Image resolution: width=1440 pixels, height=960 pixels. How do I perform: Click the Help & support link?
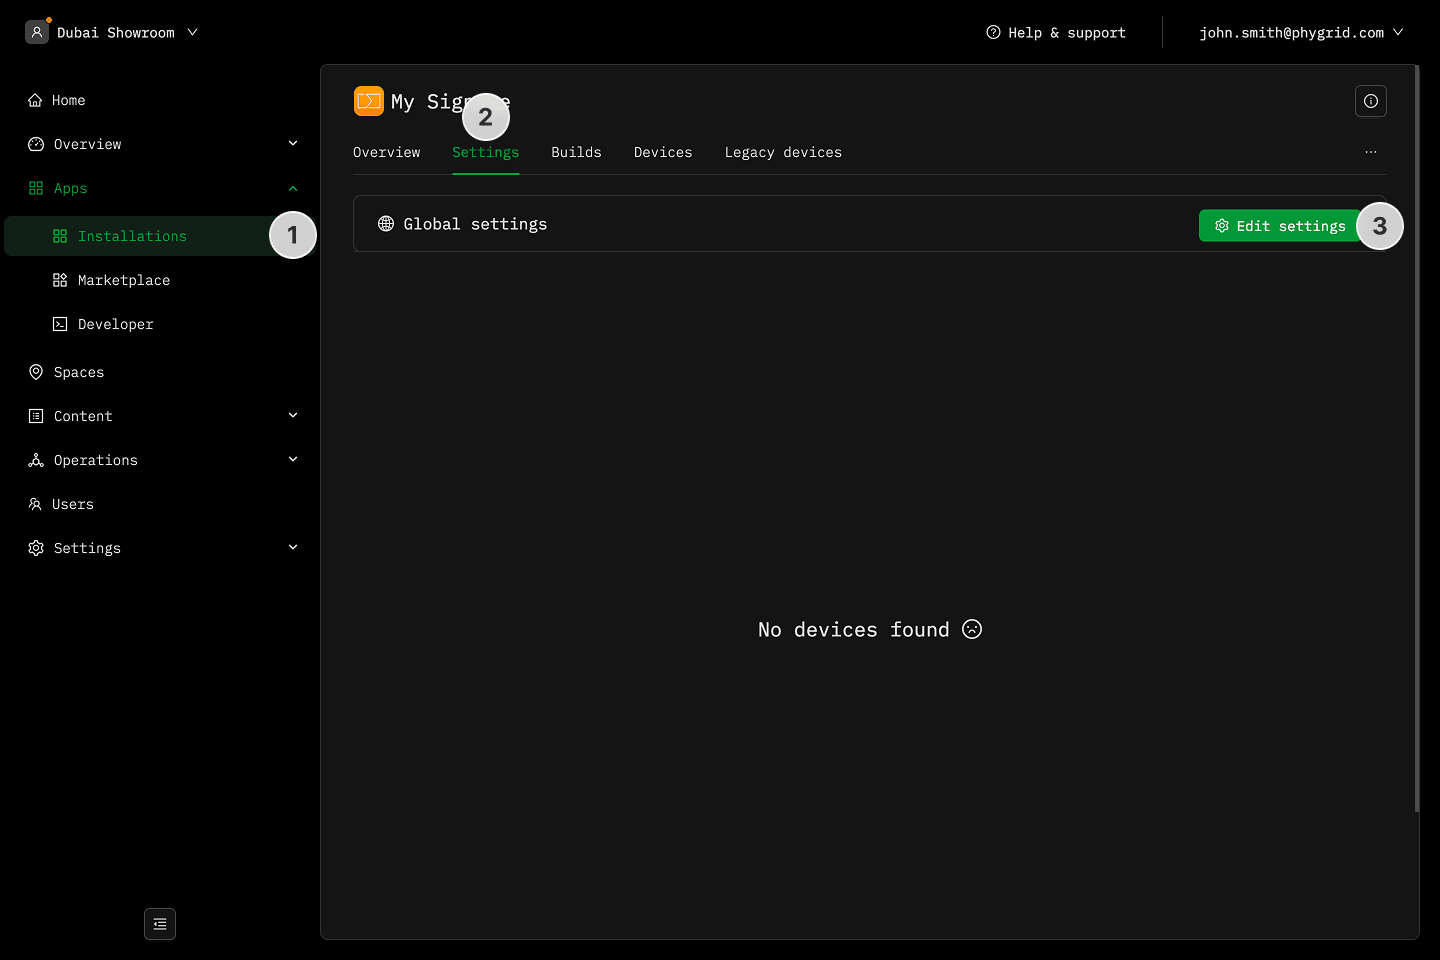click(1056, 33)
